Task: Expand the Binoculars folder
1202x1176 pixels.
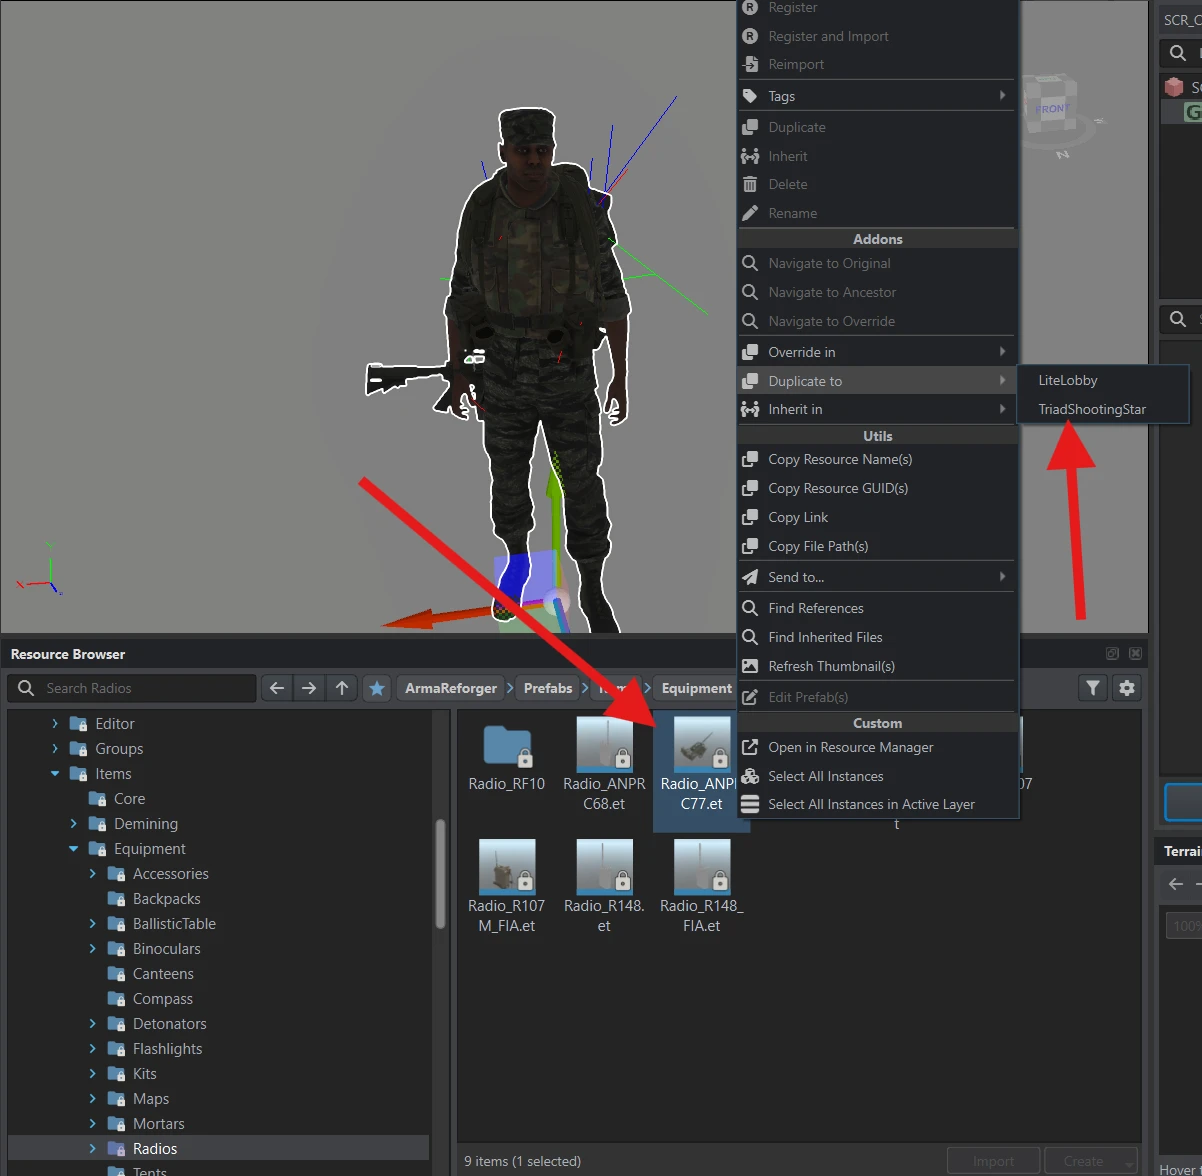Action: pyautogui.click(x=93, y=948)
